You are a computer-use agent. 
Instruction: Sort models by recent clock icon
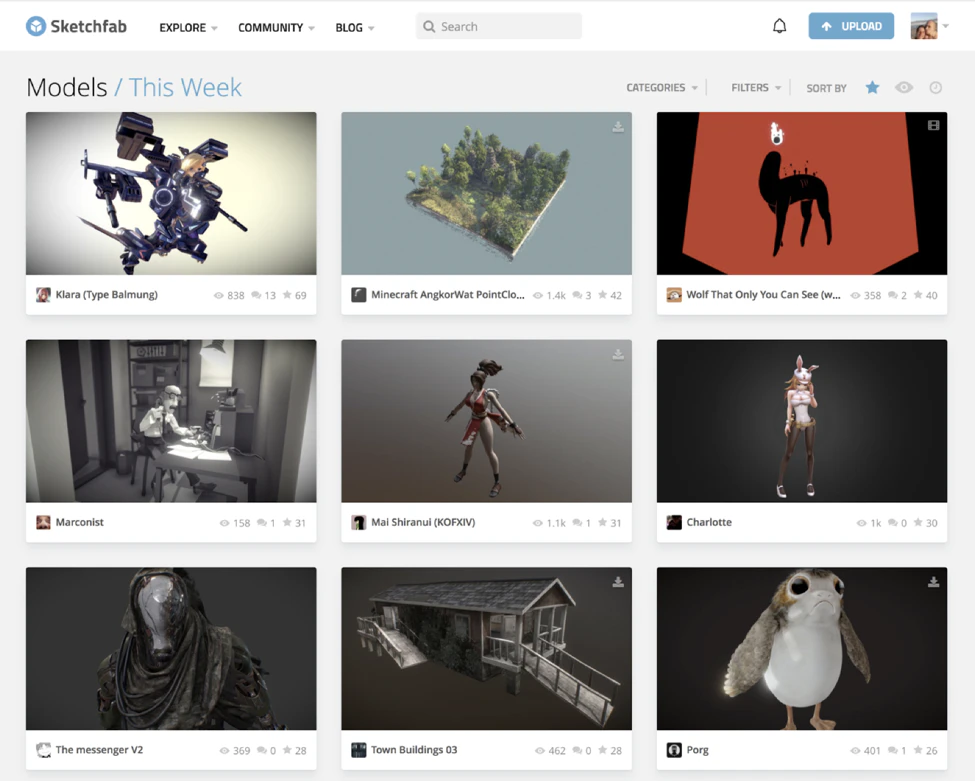[936, 88]
